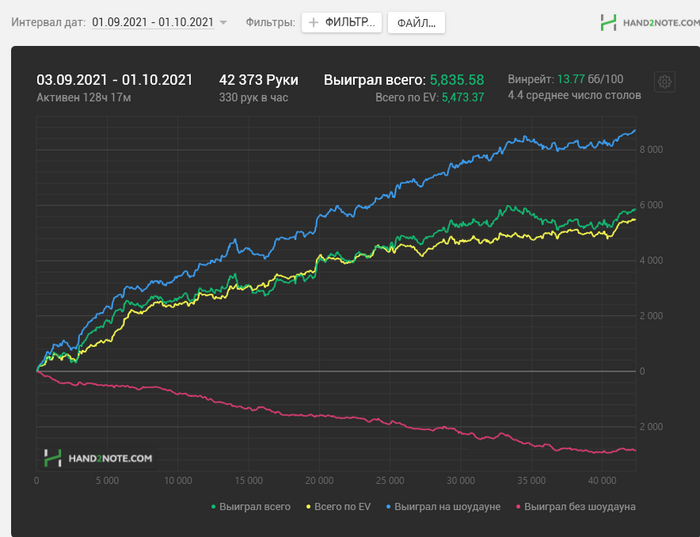Click the Hand2Note logo at top right
Image resolution: width=700 pixels, height=537 pixels.
pyautogui.click(x=650, y=22)
